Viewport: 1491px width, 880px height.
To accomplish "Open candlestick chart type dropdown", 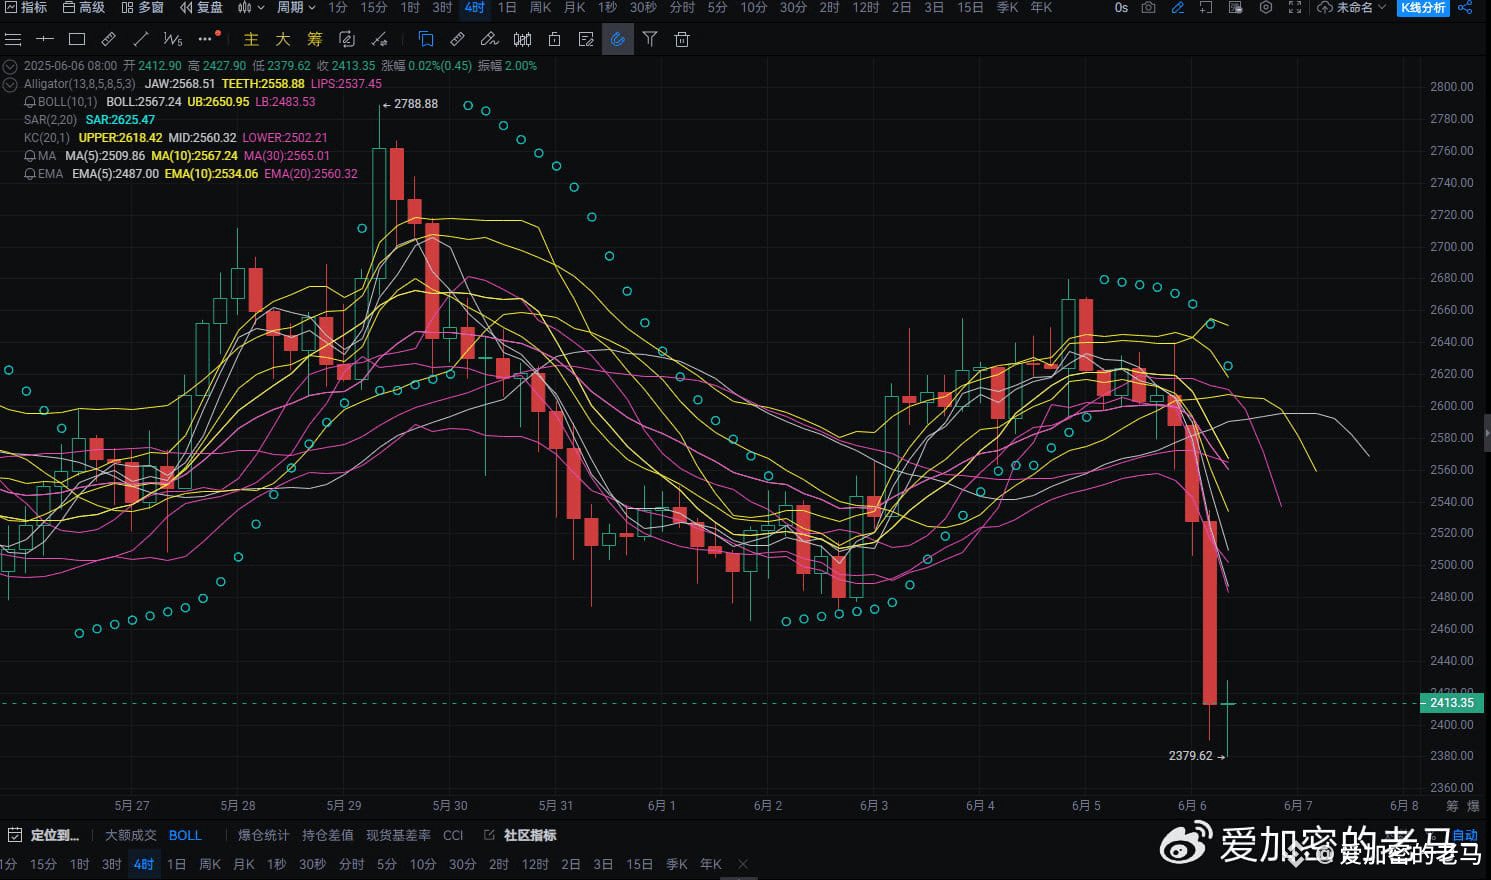I will (x=251, y=7).
